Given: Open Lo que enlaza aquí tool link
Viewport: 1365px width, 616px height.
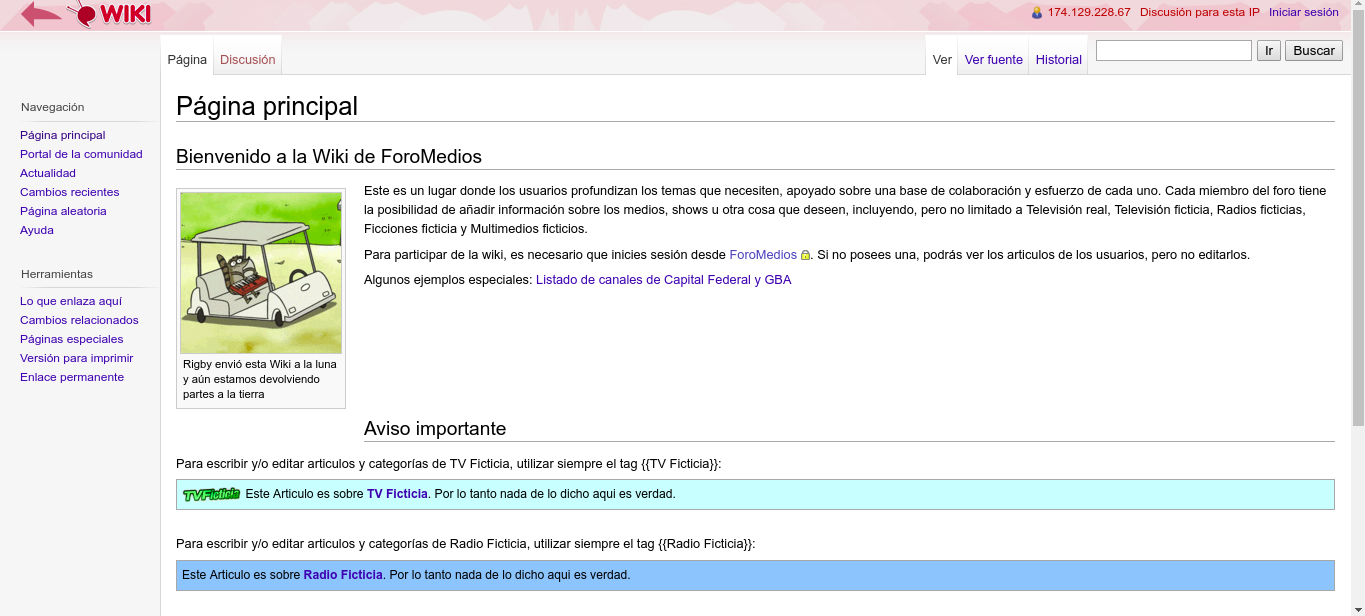Looking at the screenshot, I should (71, 301).
